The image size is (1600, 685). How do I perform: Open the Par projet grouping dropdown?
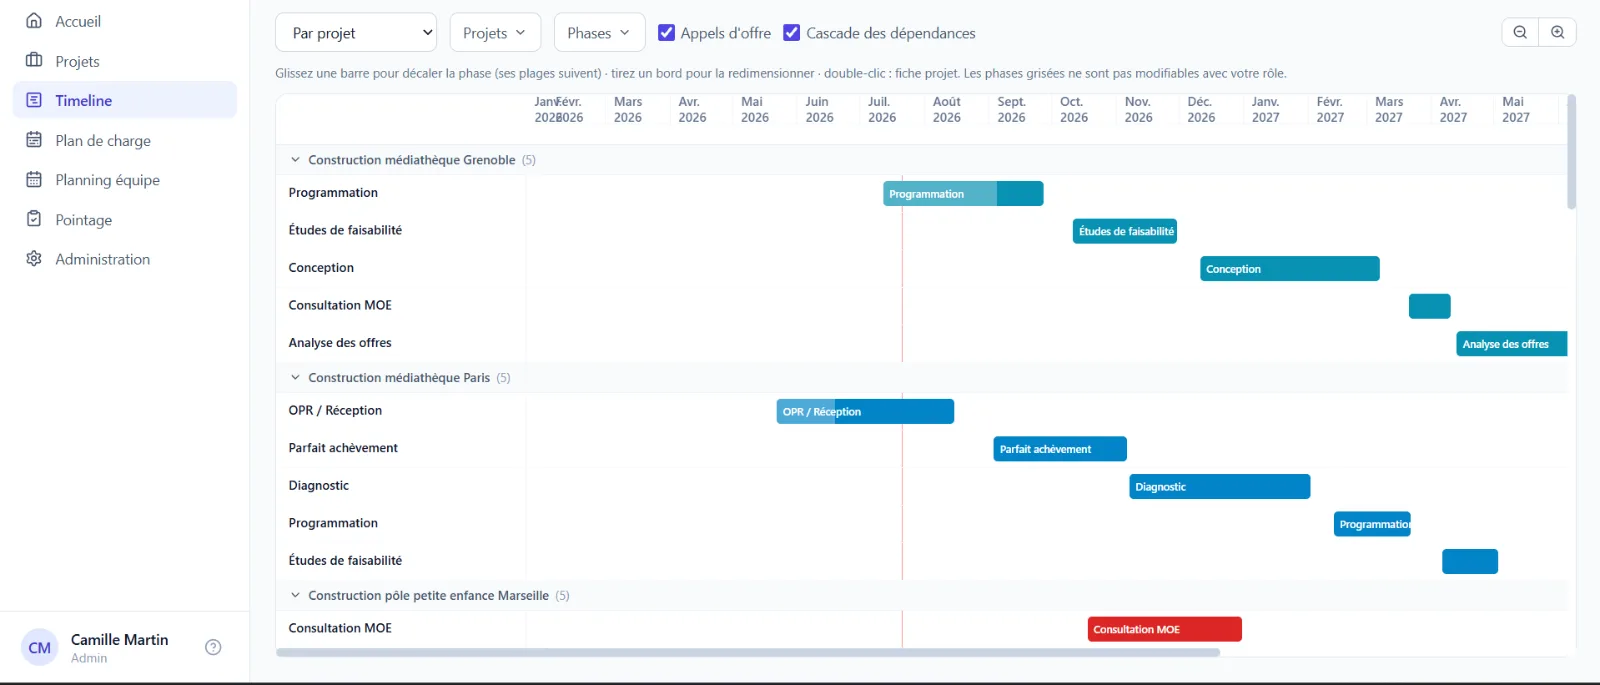pyautogui.click(x=356, y=33)
